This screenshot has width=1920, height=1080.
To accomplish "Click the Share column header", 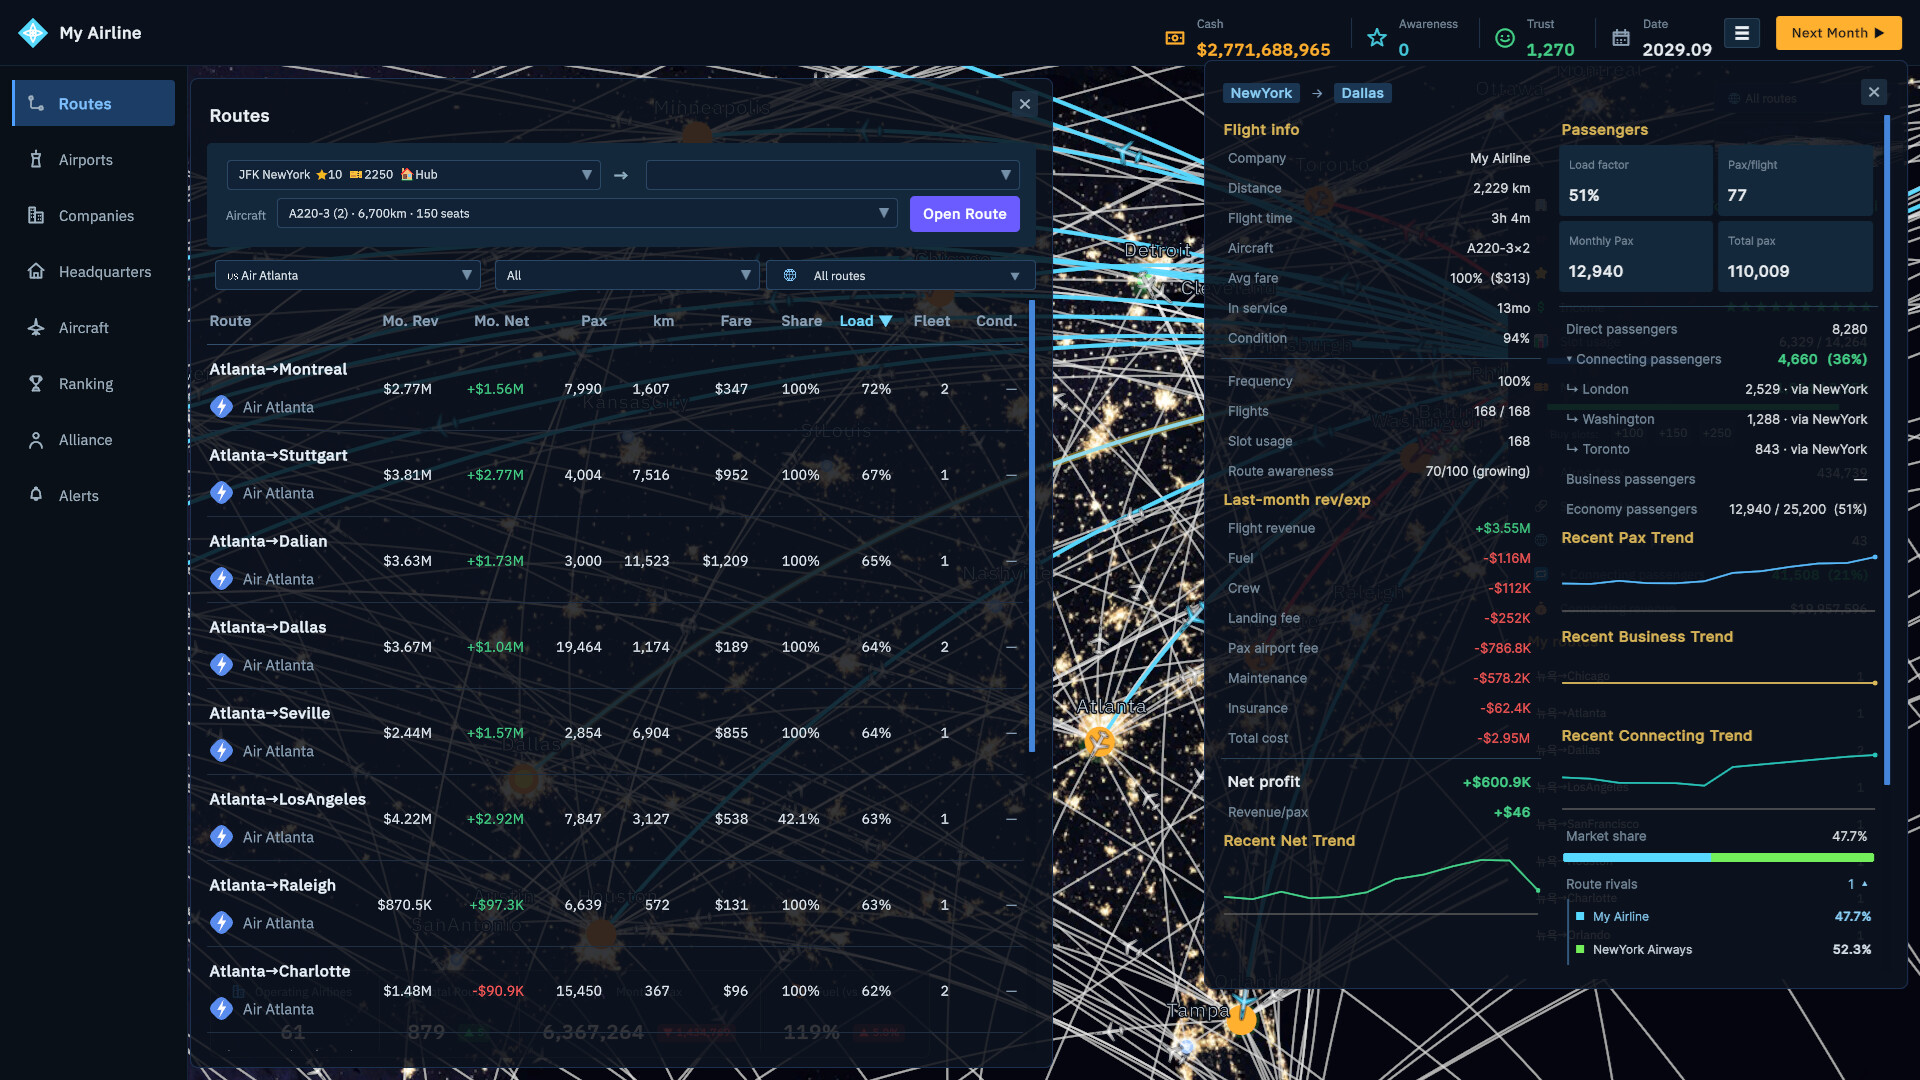I will point(801,321).
